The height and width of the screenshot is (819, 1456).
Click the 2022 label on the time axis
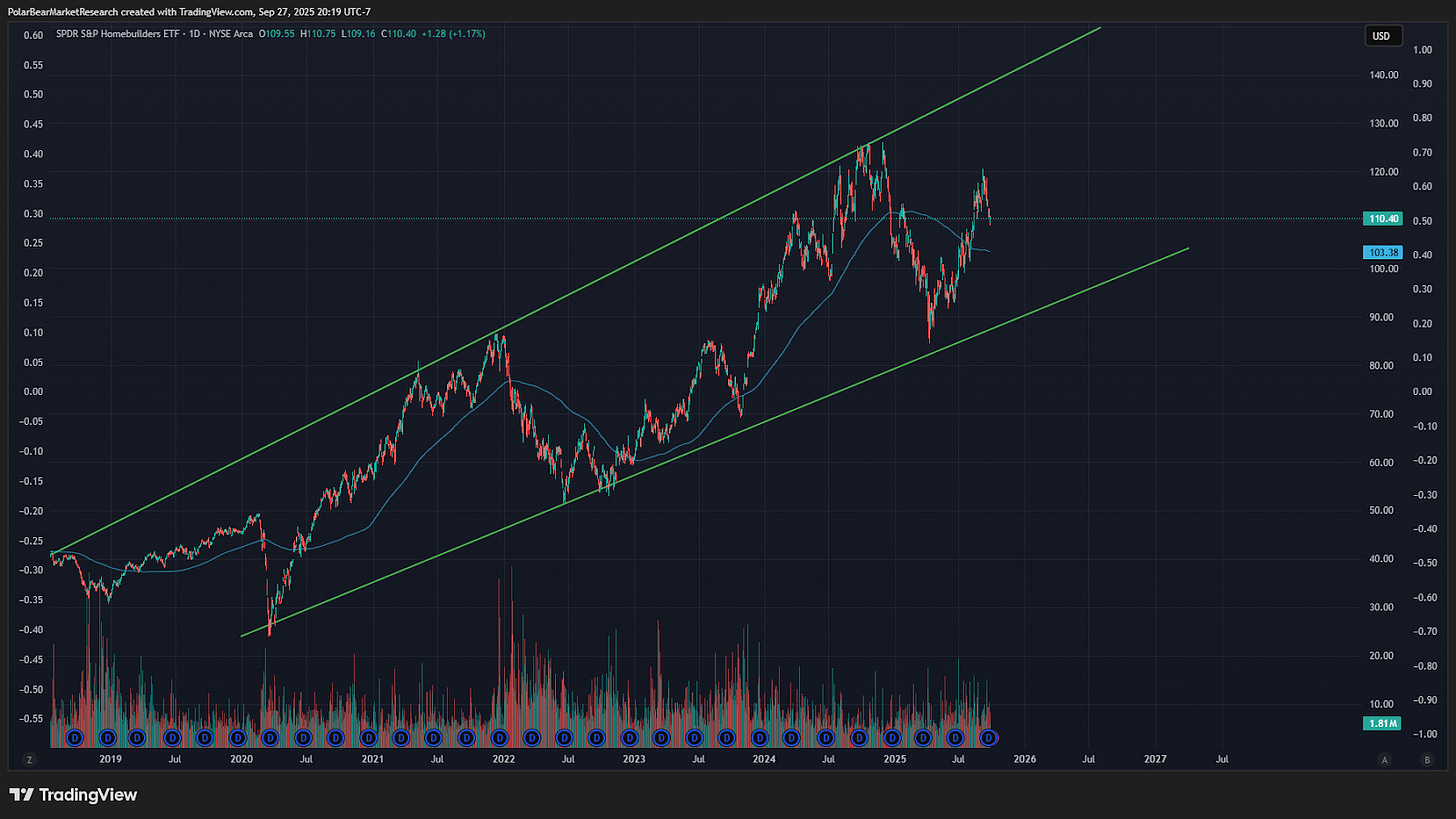coord(503,760)
